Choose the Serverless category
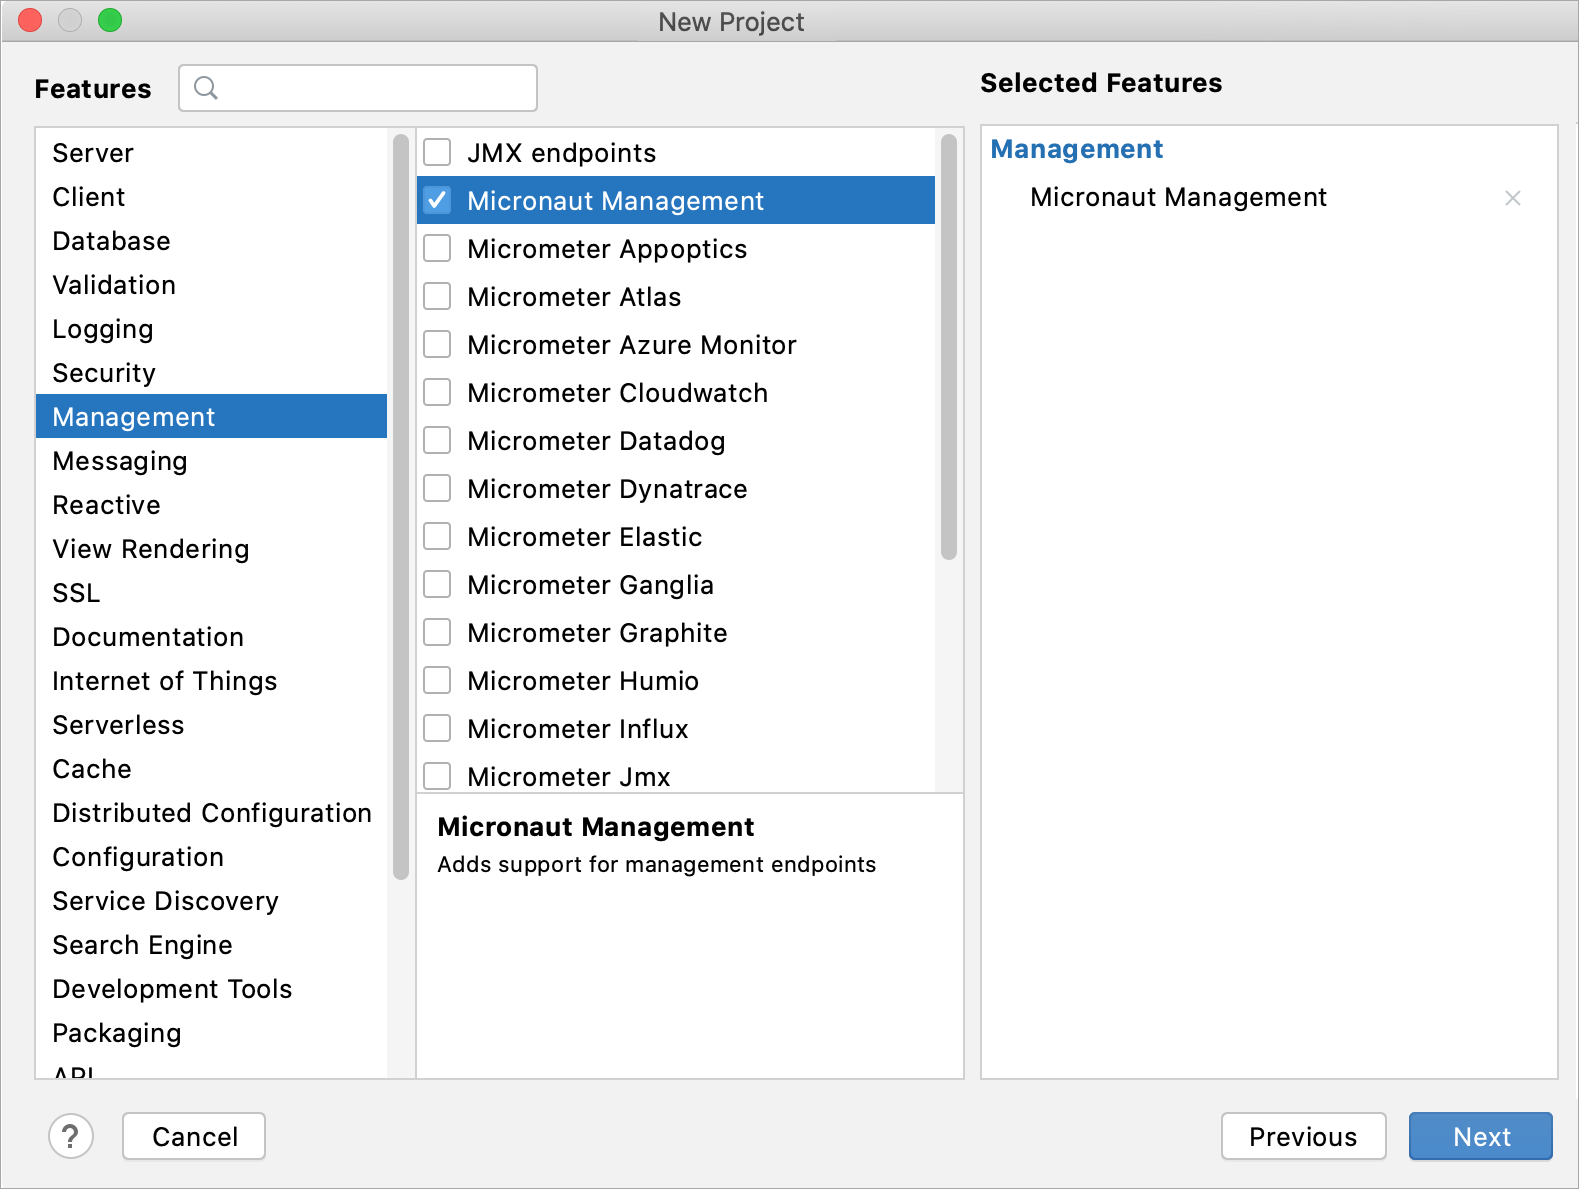This screenshot has height=1189, width=1579. point(211,725)
